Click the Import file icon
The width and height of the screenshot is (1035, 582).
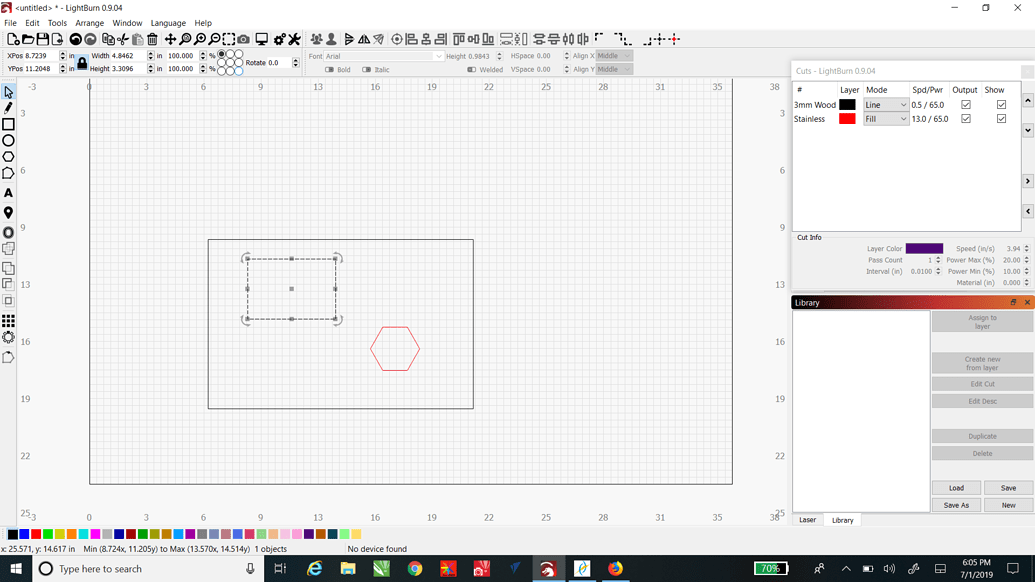57,39
